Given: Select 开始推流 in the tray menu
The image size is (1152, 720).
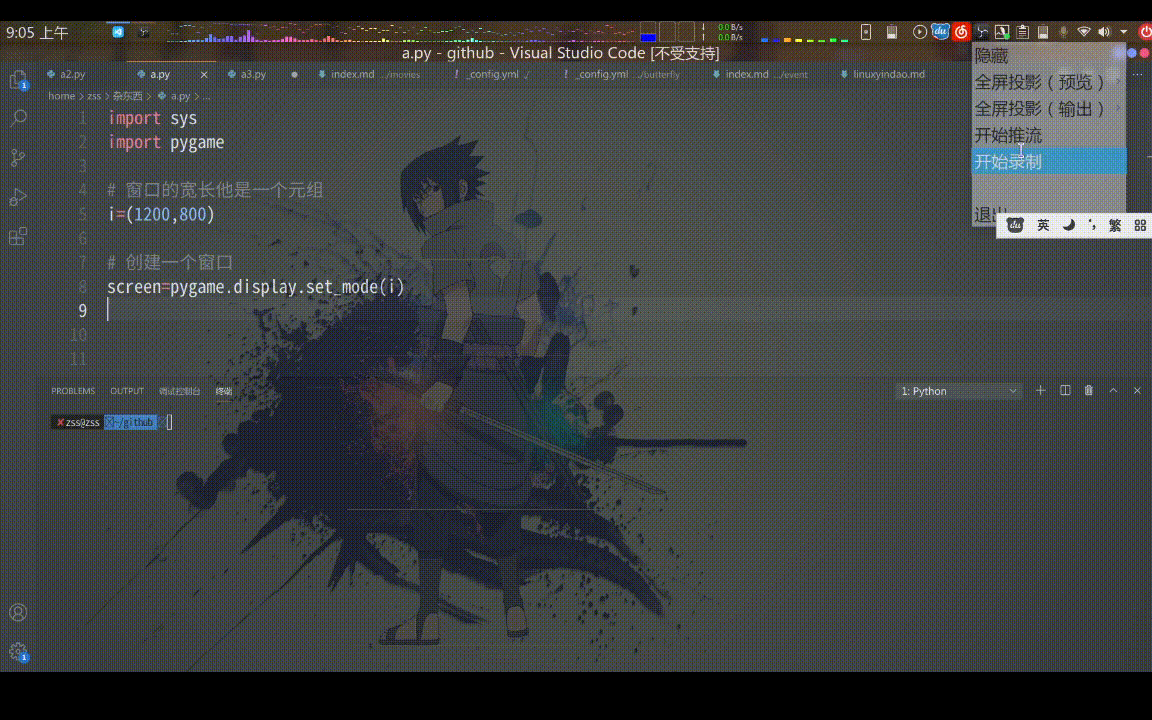Looking at the screenshot, I should pos(1048,135).
